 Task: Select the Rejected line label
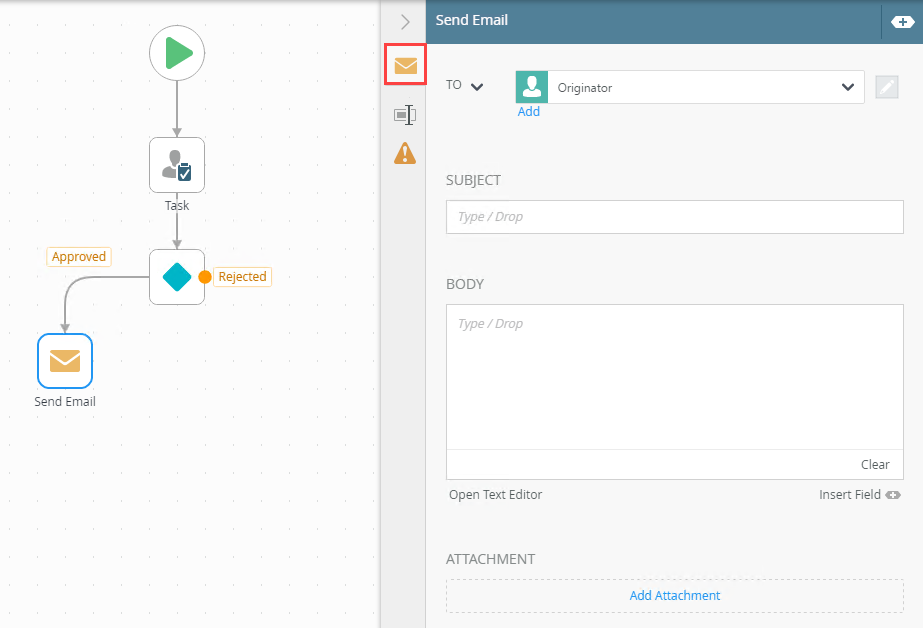[243, 277]
